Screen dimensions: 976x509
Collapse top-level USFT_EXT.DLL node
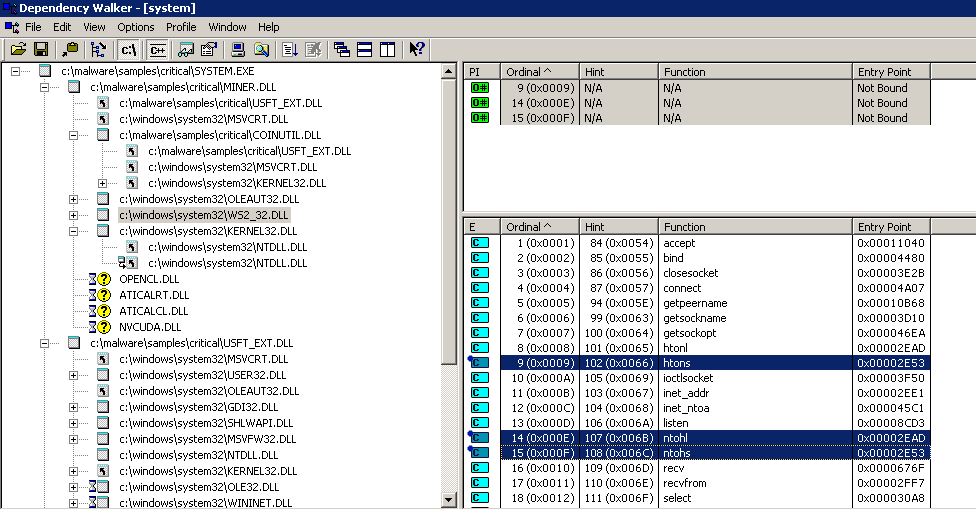pos(44,343)
